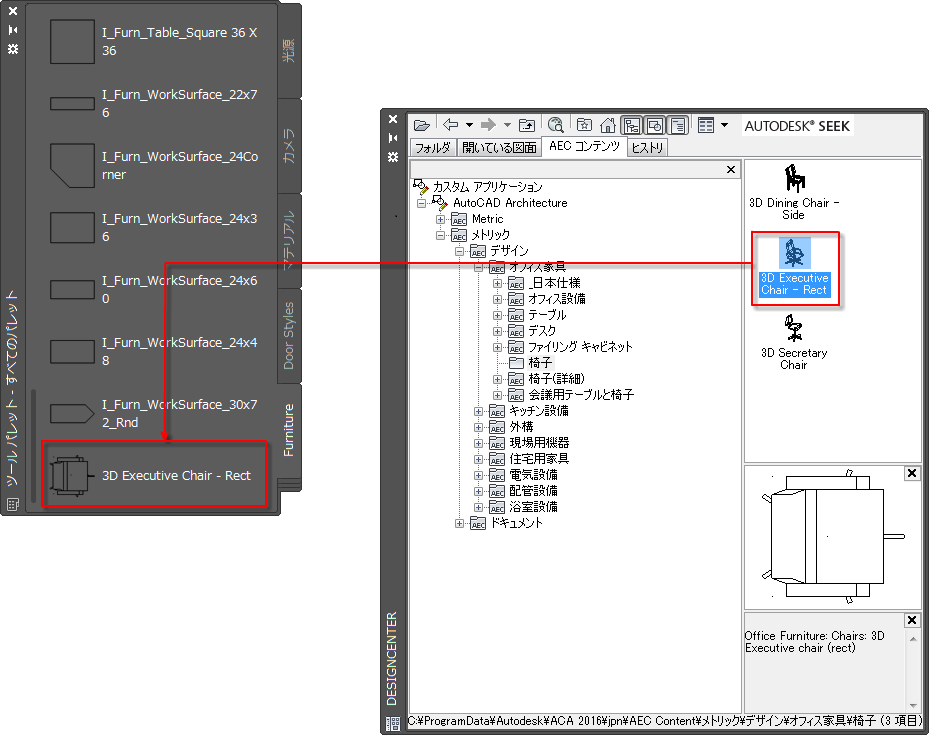Select I_Furn_WorkSurface_30x72_Rnd tool
The height and width of the screenshot is (748, 943).
154,414
